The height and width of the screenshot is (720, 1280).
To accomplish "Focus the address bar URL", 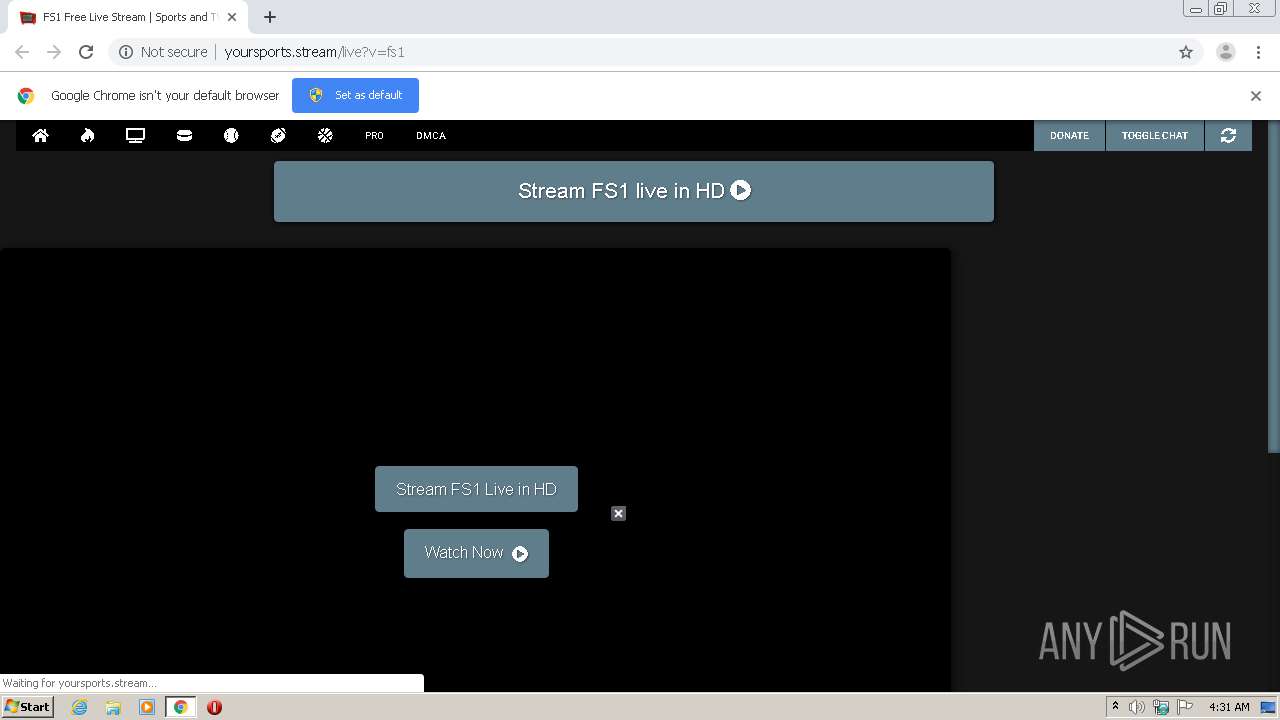I will coord(314,52).
